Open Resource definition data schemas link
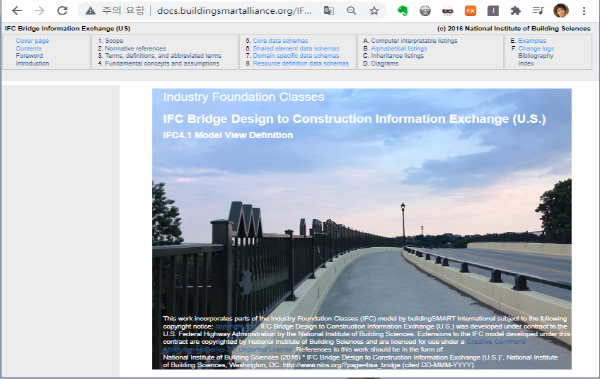The image size is (600, 379). point(301,63)
